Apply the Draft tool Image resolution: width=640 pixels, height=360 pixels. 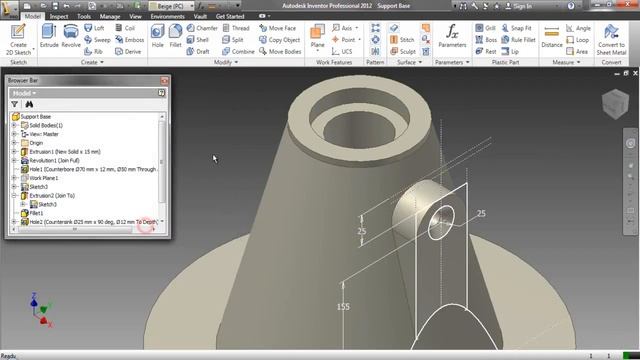click(x=198, y=52)
